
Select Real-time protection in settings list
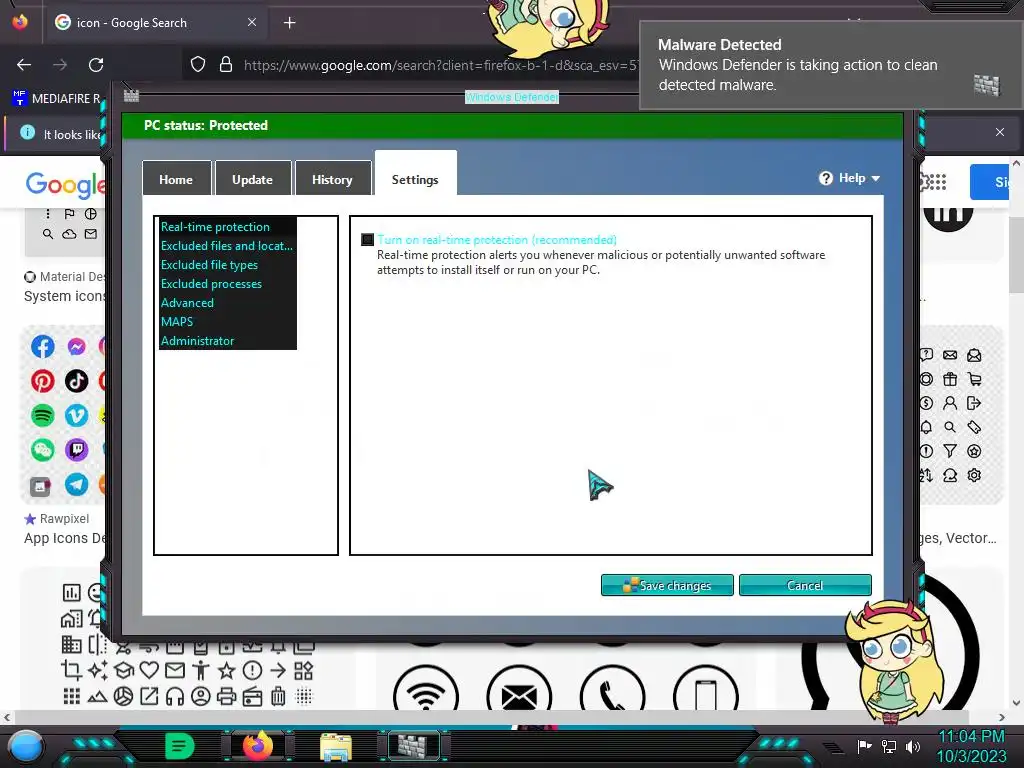coord(215,227)
